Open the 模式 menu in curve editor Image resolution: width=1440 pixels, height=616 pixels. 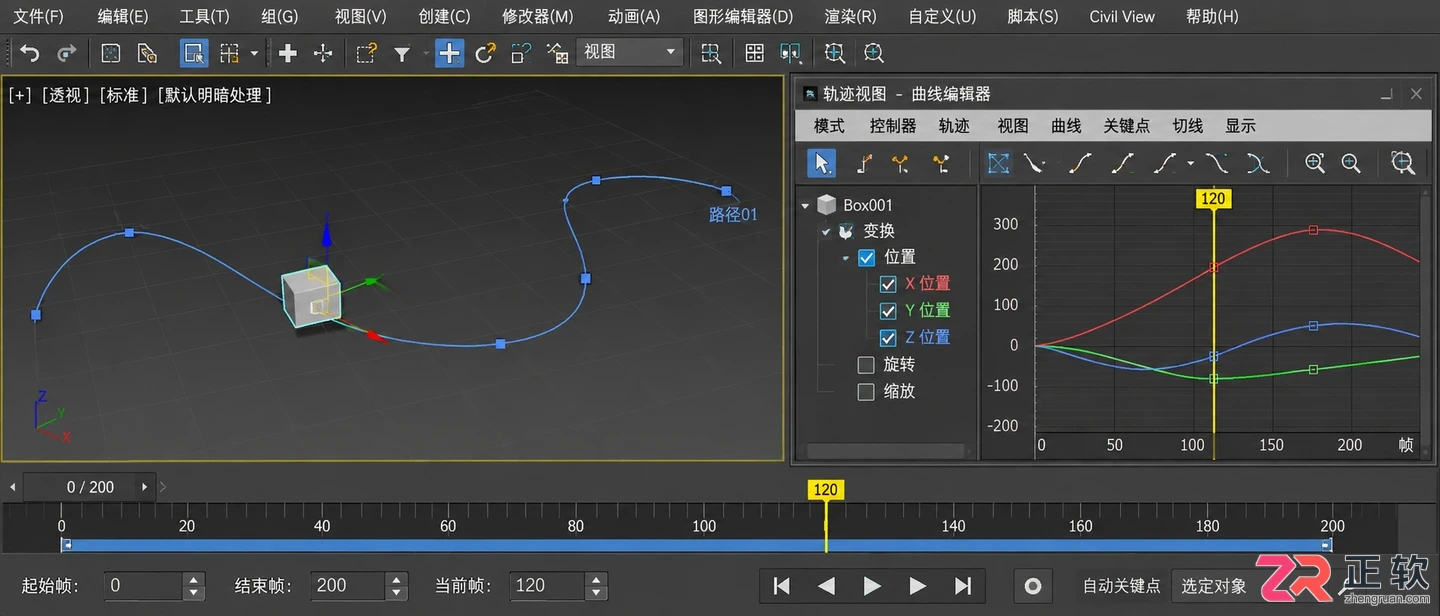[829, 126]
